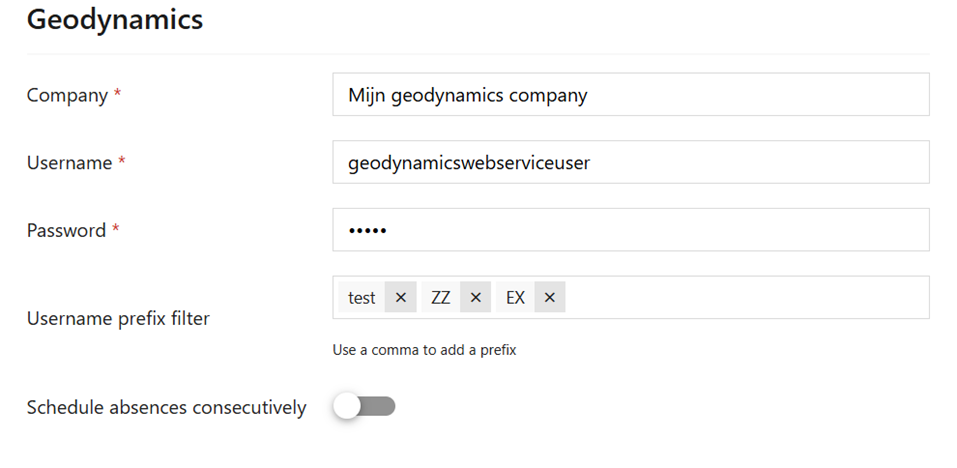The width and height of the screenshot is (957, 468).
Task: Click the Username field label
Action: click(69, 162)
